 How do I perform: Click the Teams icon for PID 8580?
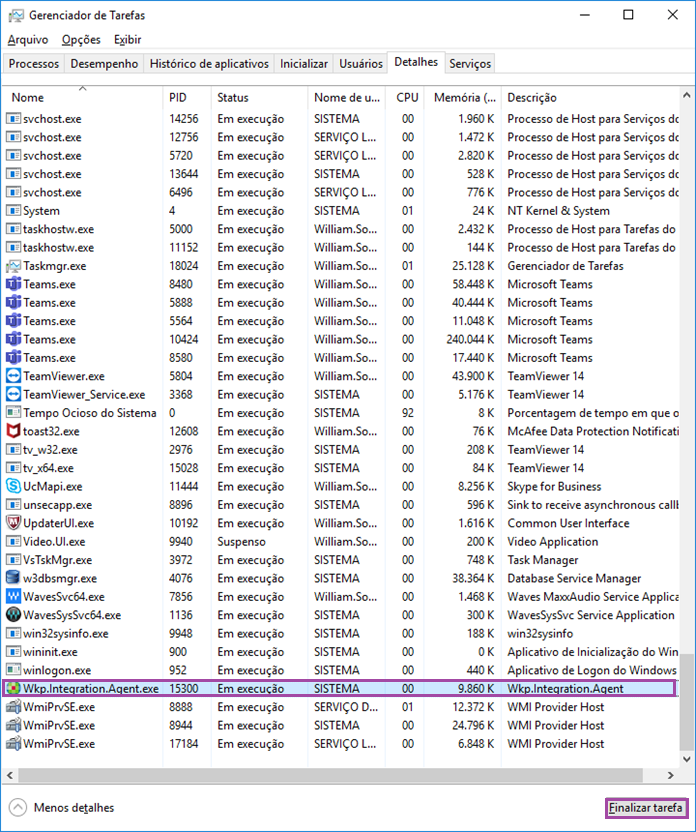click(x=13, y=358)
